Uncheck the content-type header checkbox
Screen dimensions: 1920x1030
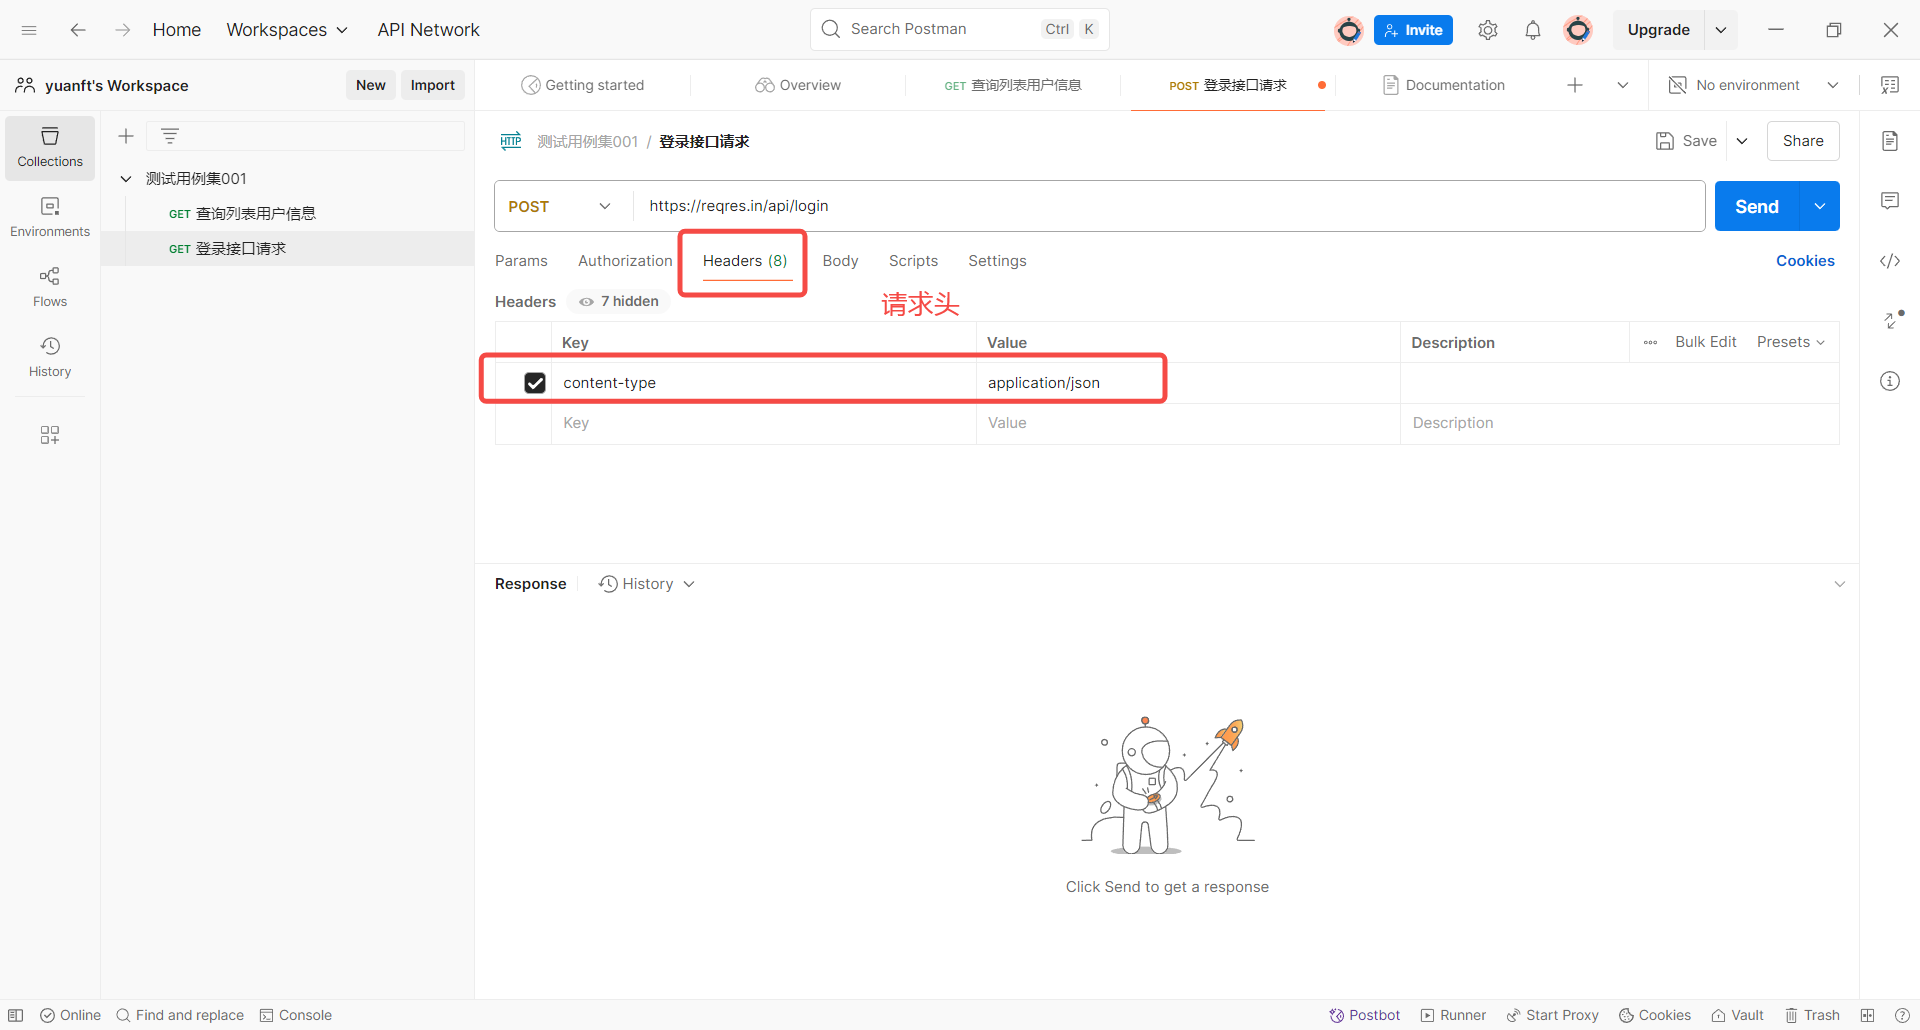535,383
